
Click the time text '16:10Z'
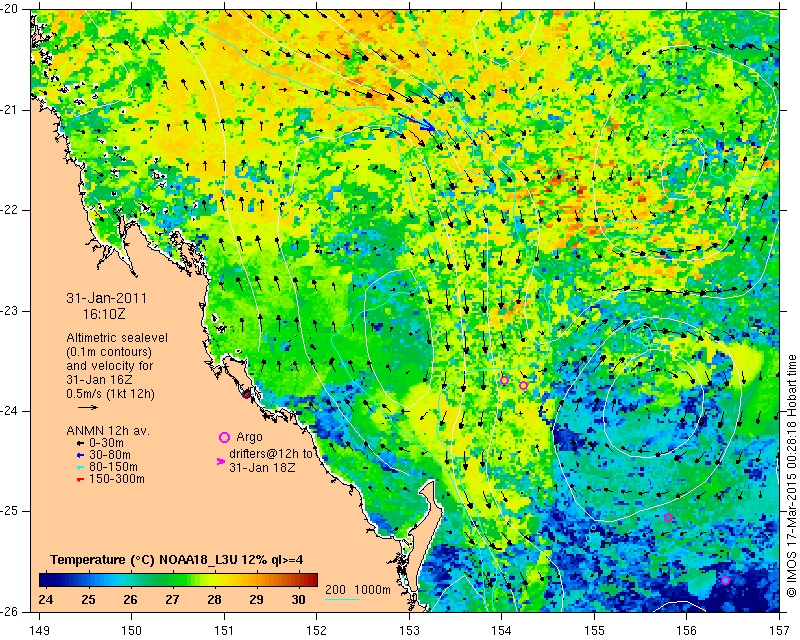point(104,314)
